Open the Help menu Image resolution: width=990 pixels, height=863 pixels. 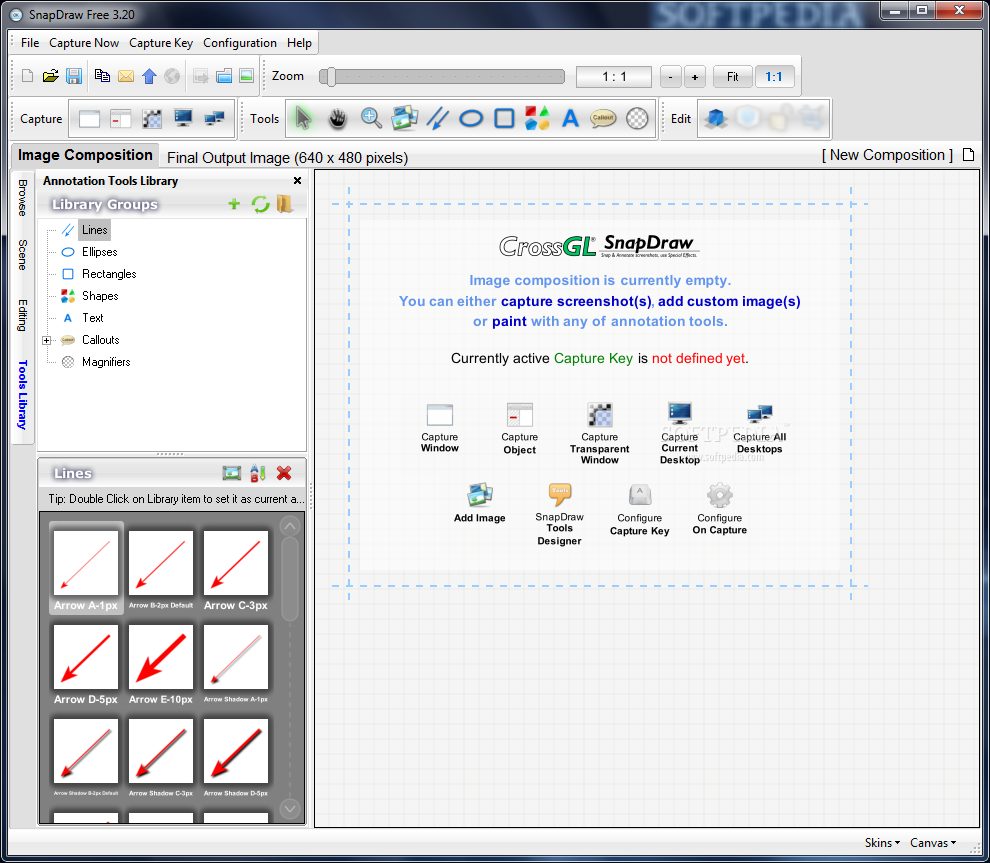pyautogui.click(x=299, y=43)
